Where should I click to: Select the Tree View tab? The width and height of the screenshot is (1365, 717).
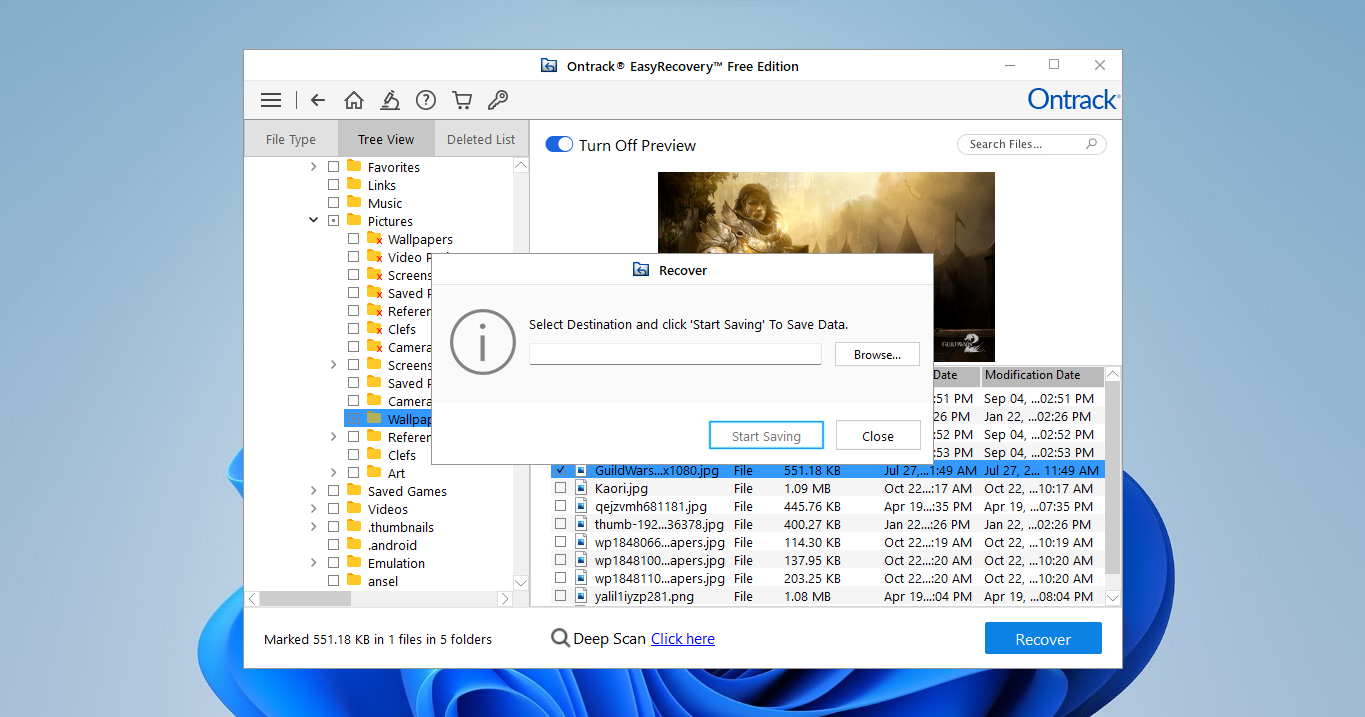pyautogui.click(x=386, y=139)
